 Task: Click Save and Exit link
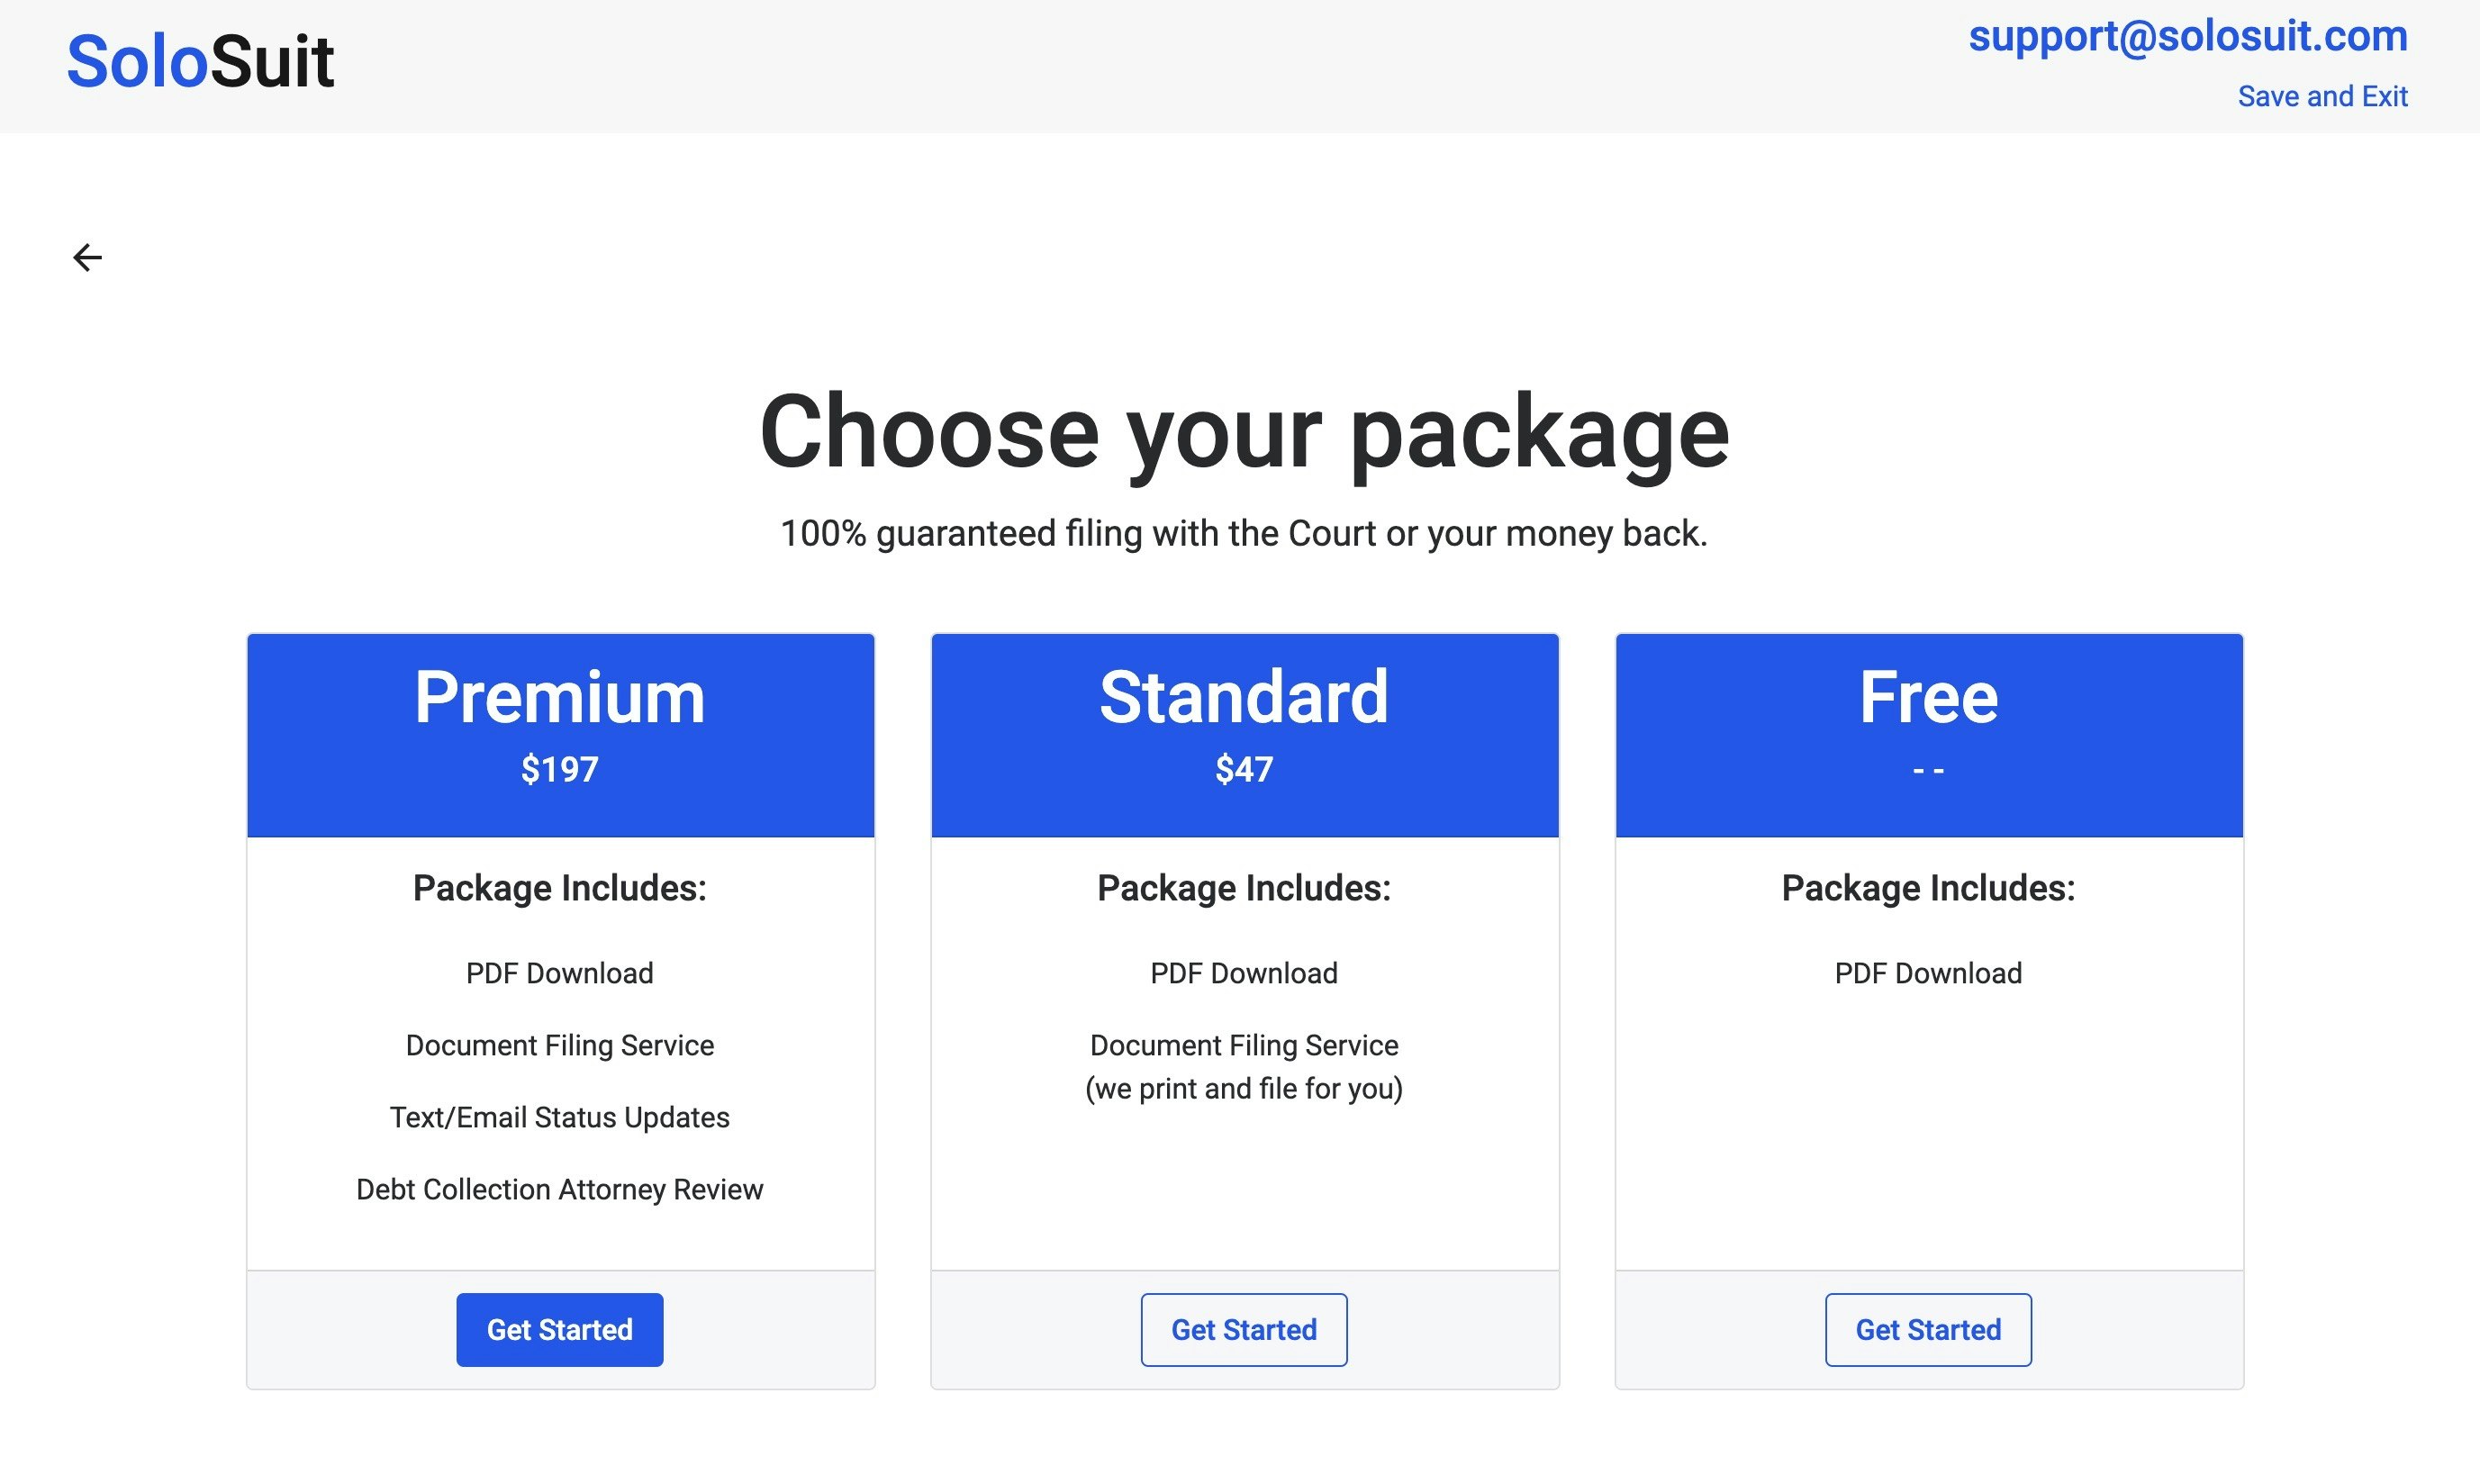2321,96
